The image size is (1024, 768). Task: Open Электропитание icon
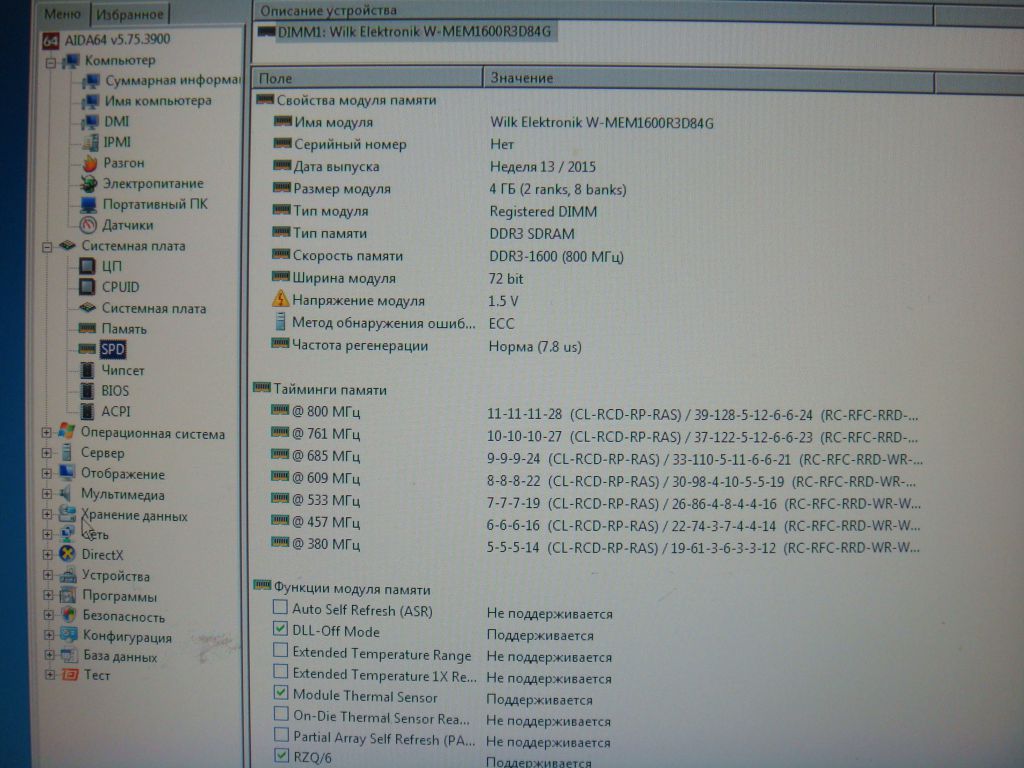tap(89, 184)
